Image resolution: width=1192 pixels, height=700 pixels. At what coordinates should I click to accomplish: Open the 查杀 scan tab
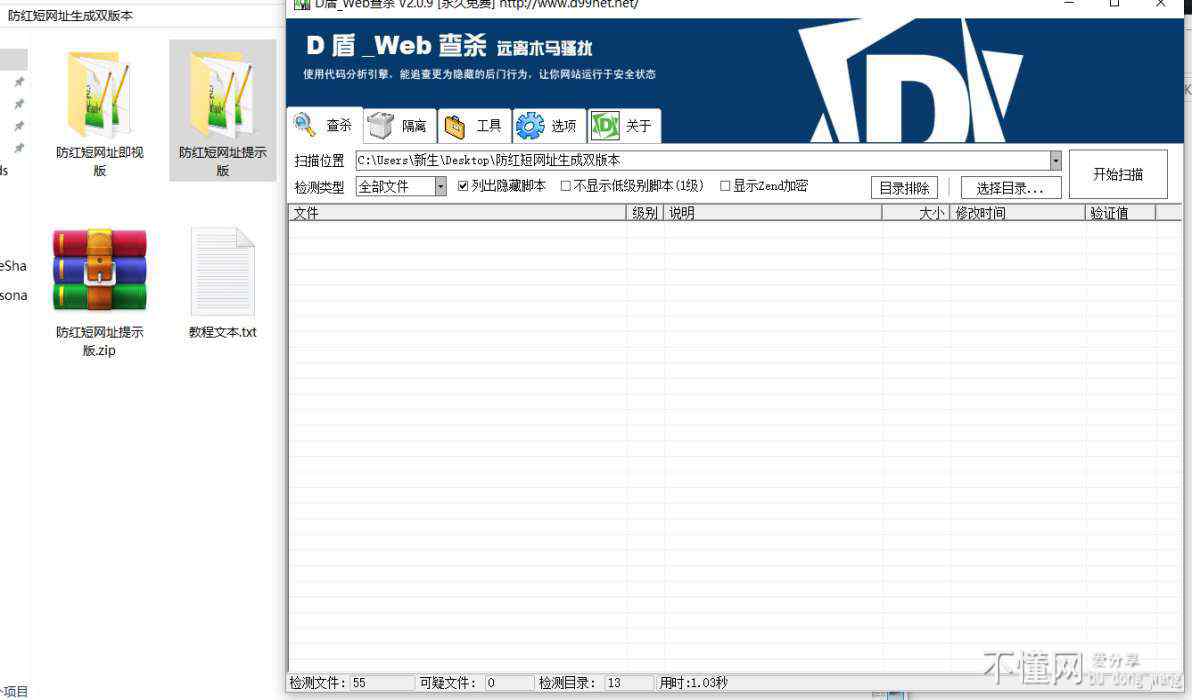coord(325,125)
